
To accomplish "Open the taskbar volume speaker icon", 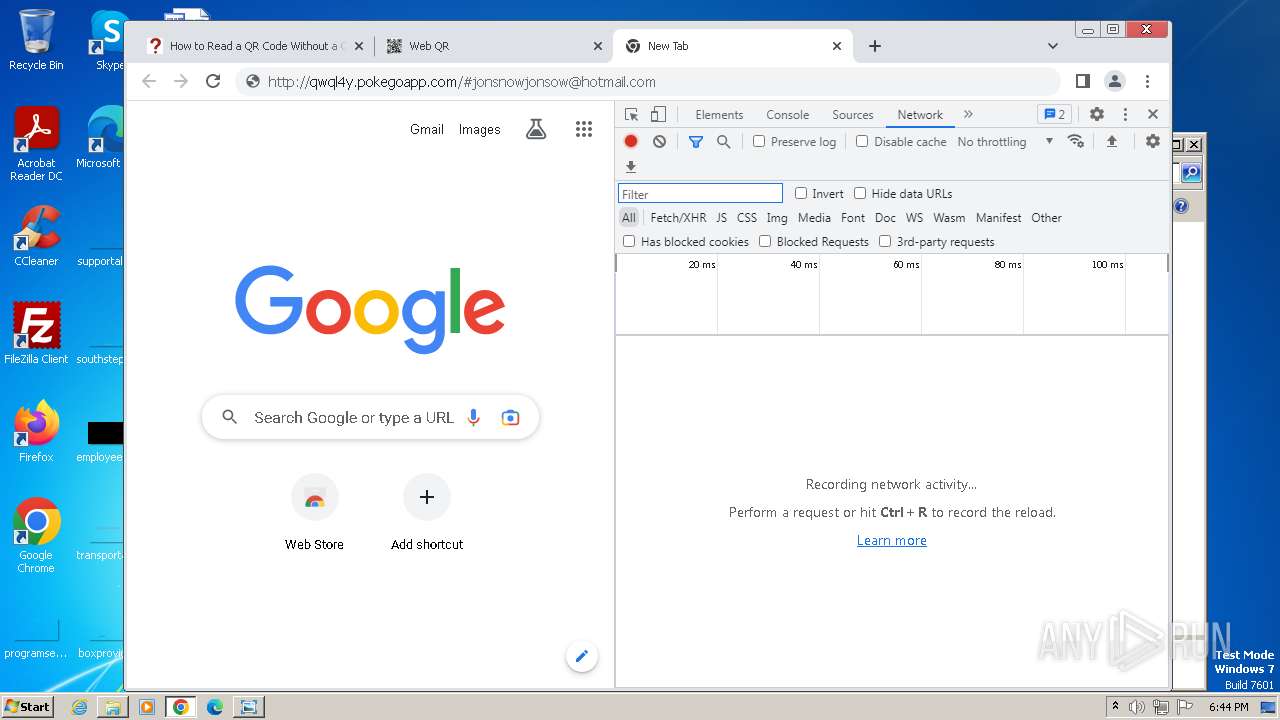I will pos(1137,706).
